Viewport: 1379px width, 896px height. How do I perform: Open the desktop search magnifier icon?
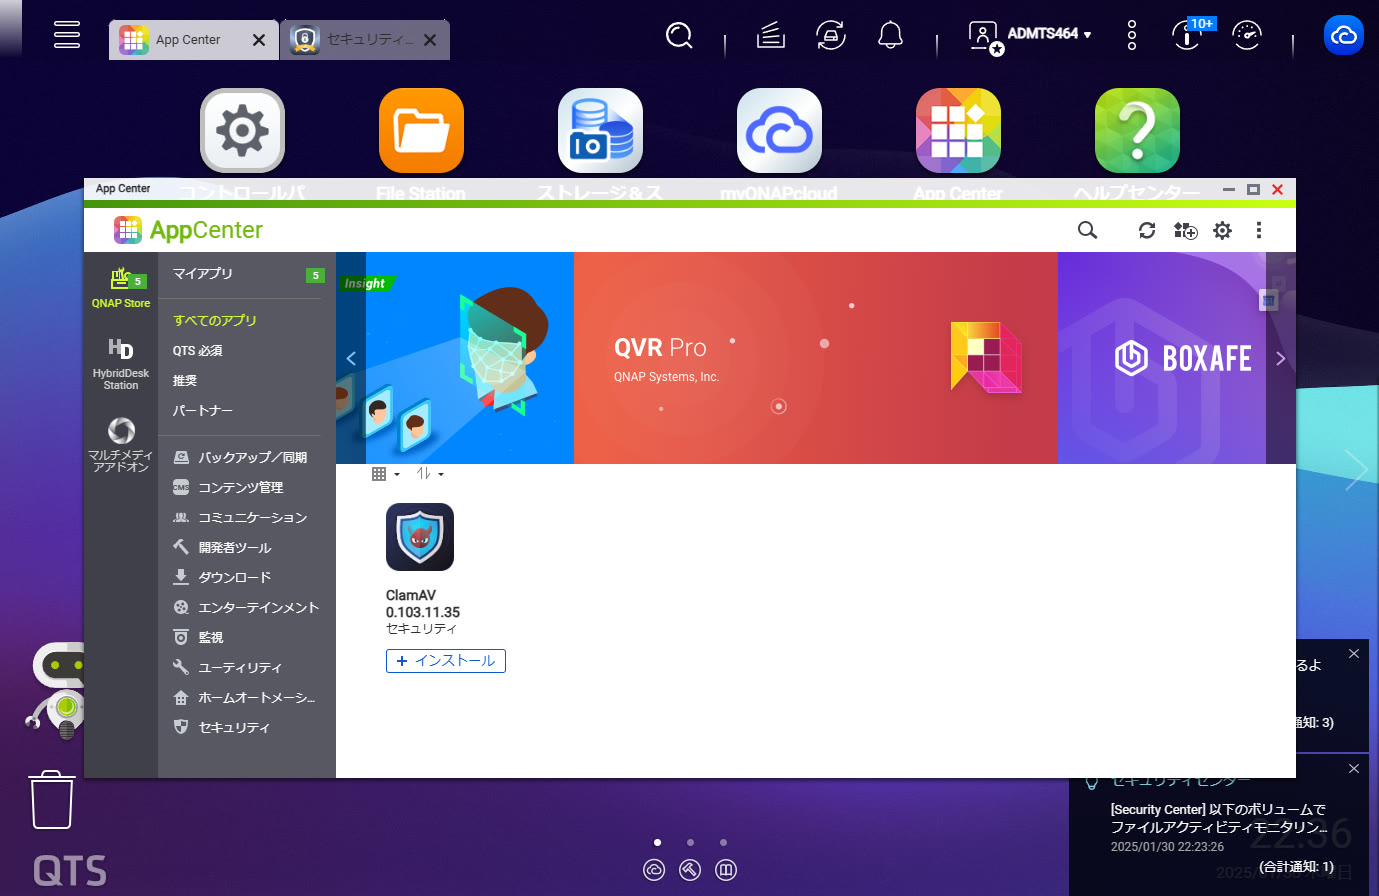(680, 36)
